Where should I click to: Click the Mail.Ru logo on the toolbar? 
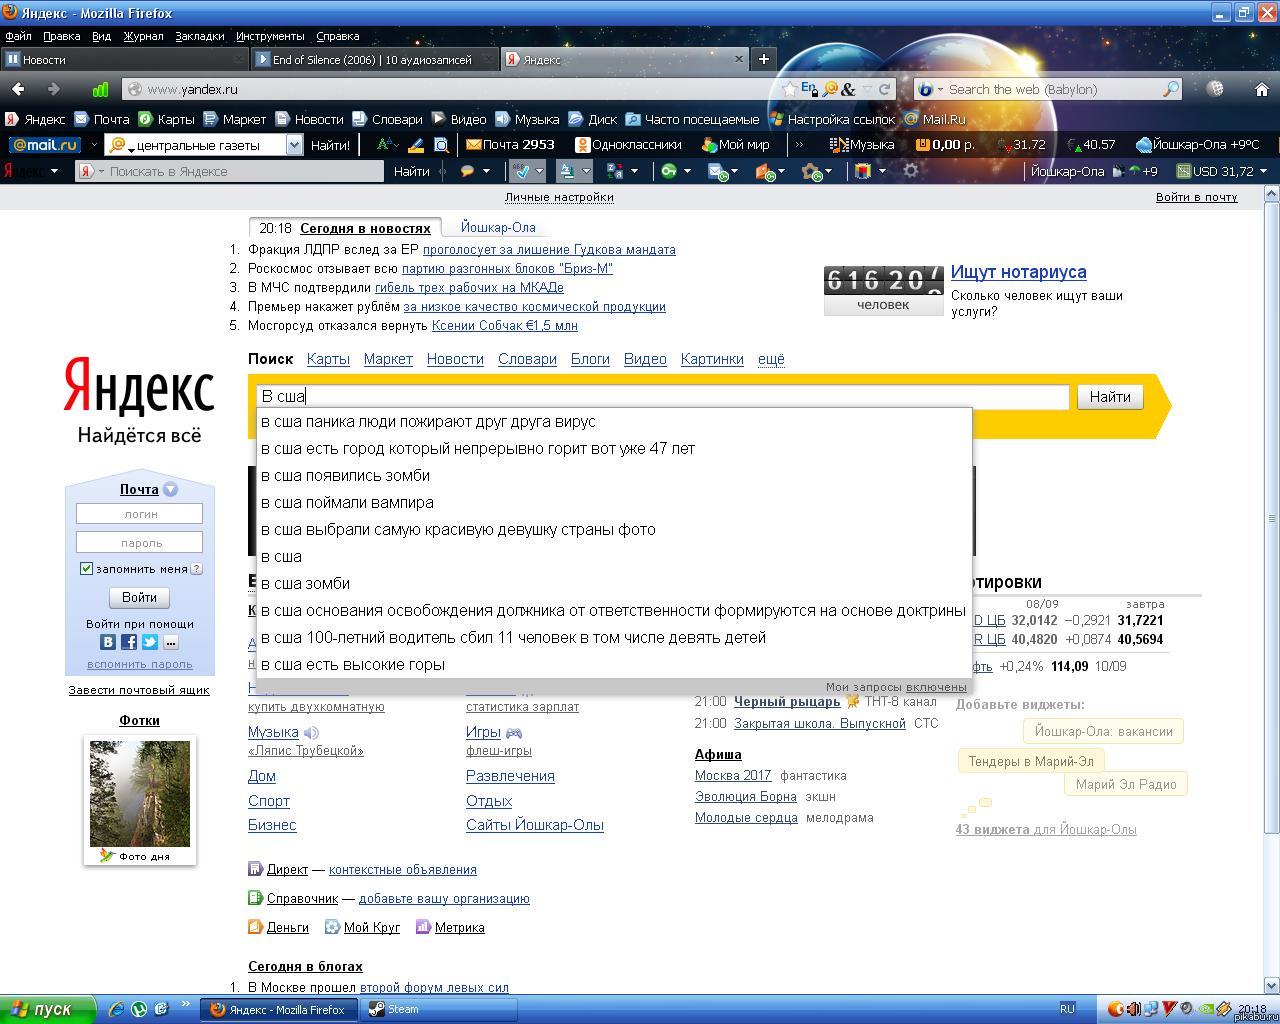tap(45, 144)
